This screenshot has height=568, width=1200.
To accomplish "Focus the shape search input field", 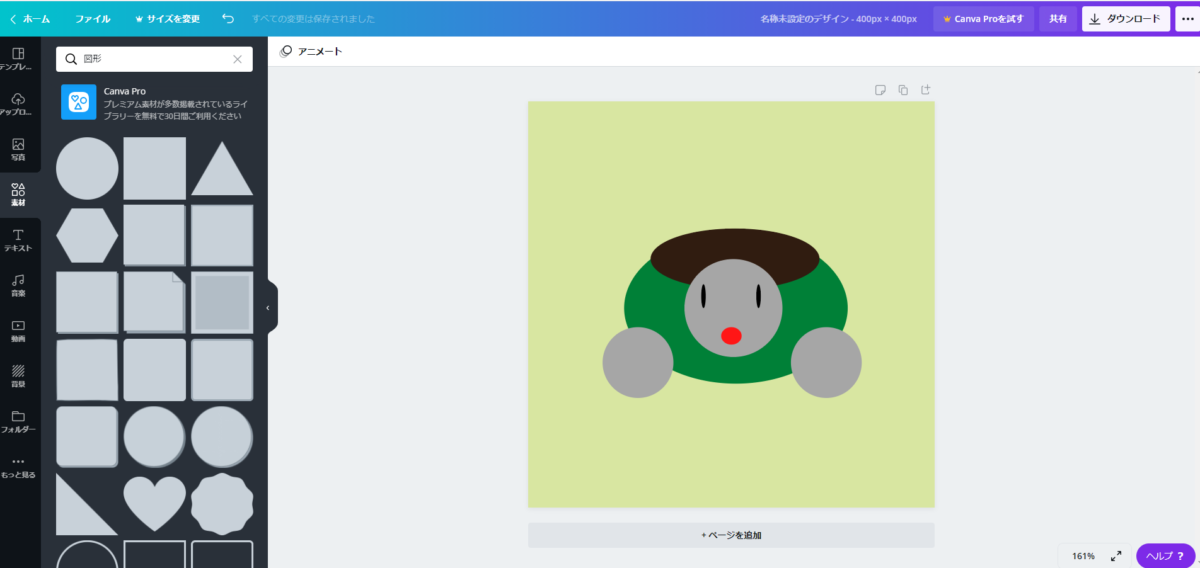I will 154,59.
